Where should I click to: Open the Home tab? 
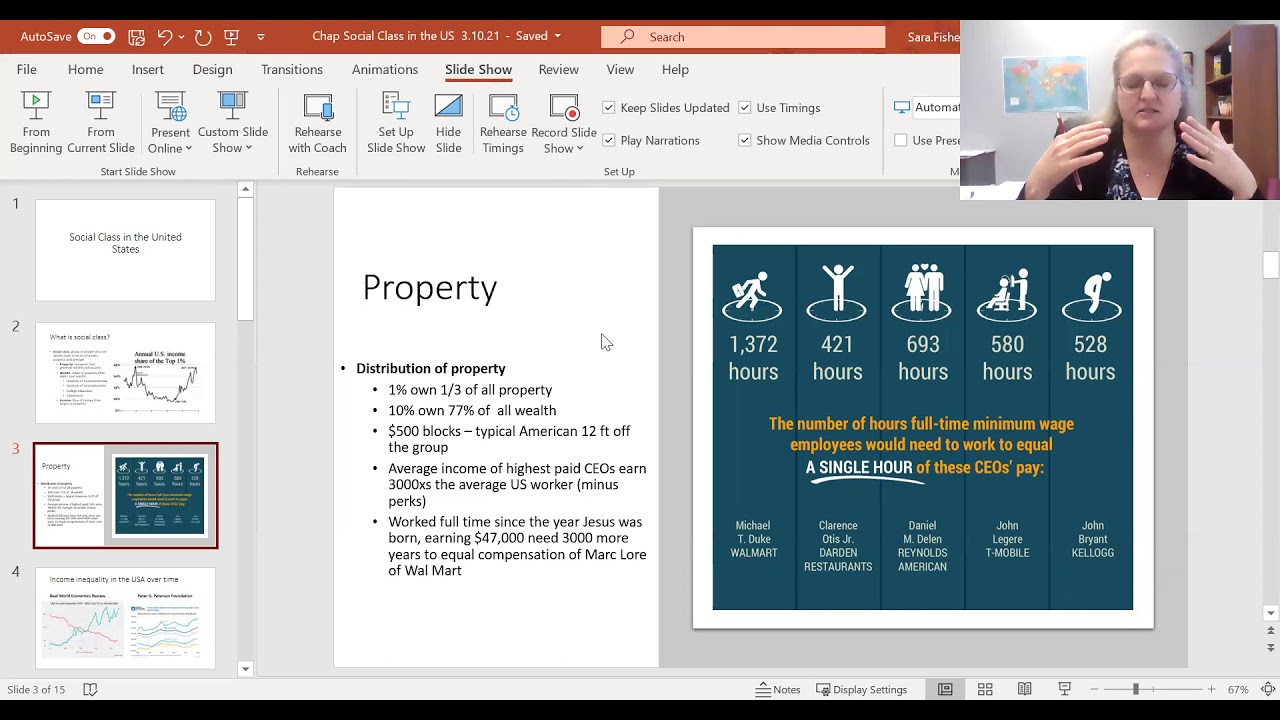[x=86, y=69]
